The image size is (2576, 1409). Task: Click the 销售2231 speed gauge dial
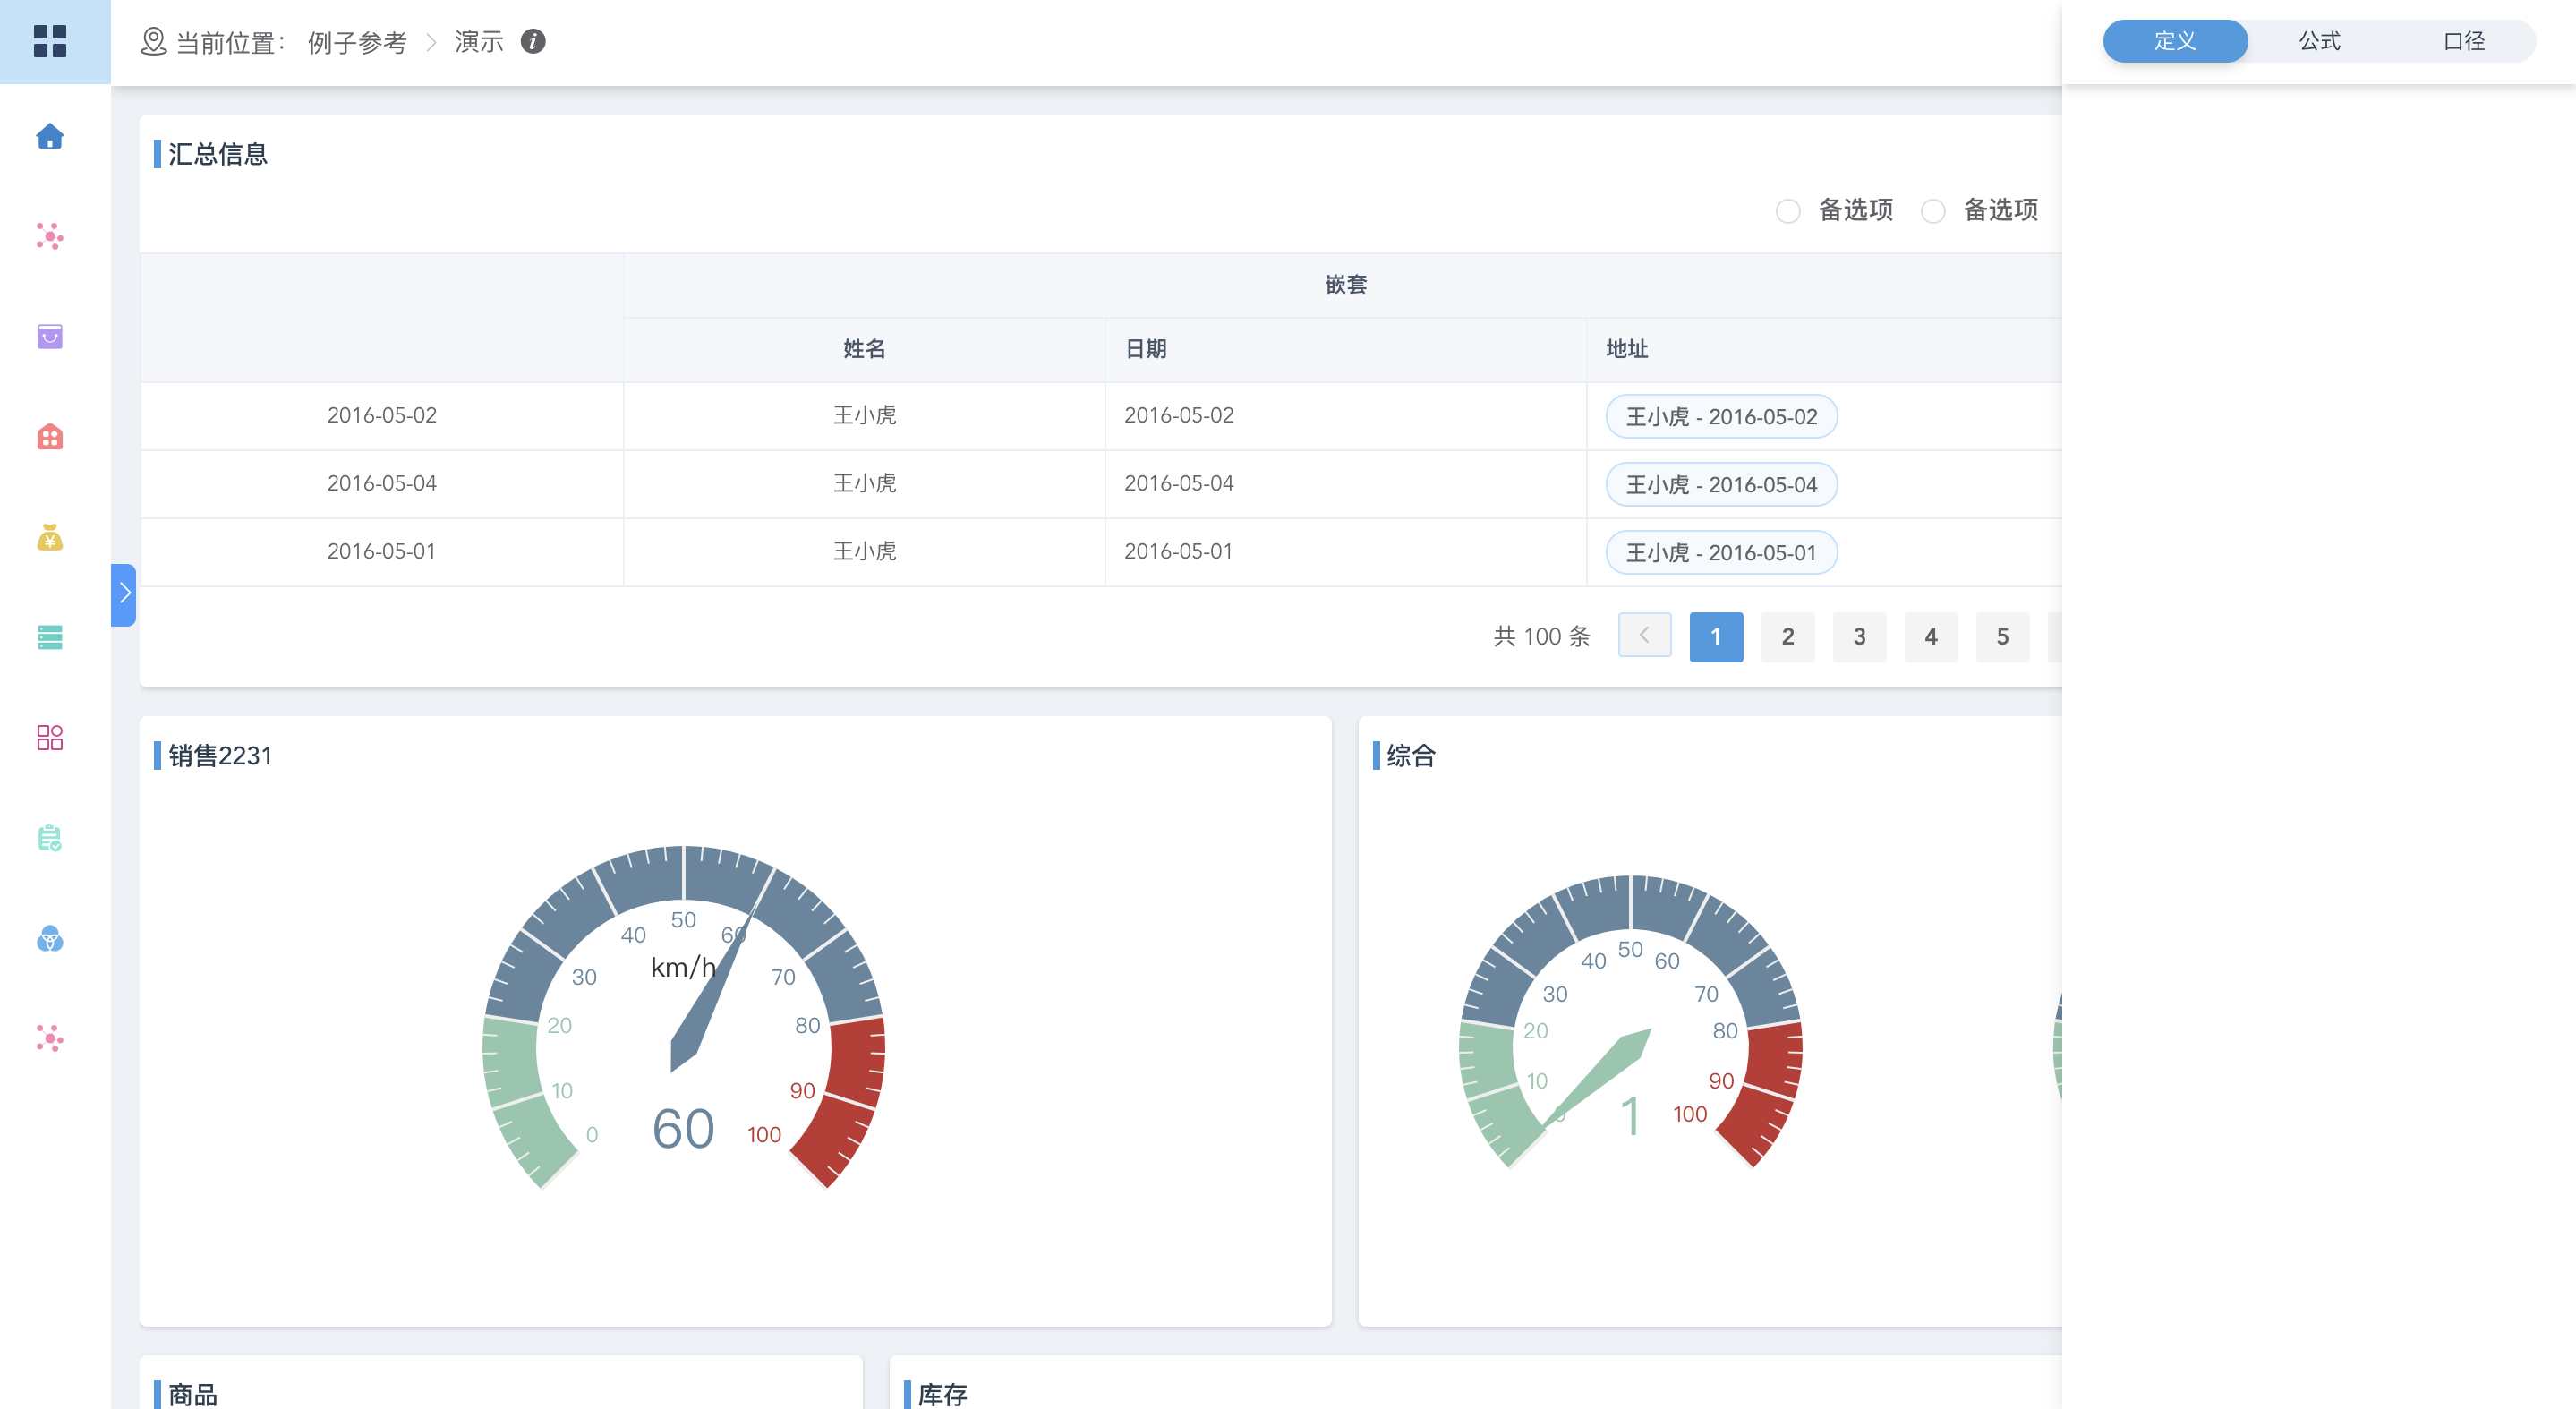pyautogui.click(x=683, y=1015)
